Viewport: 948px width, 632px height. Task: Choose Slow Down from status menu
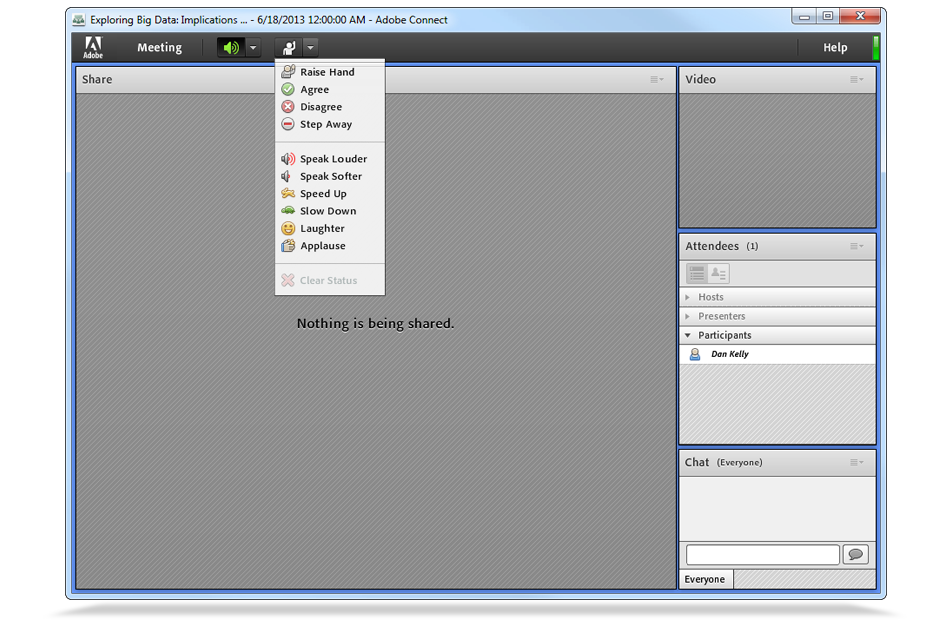(x=330, y=211)
